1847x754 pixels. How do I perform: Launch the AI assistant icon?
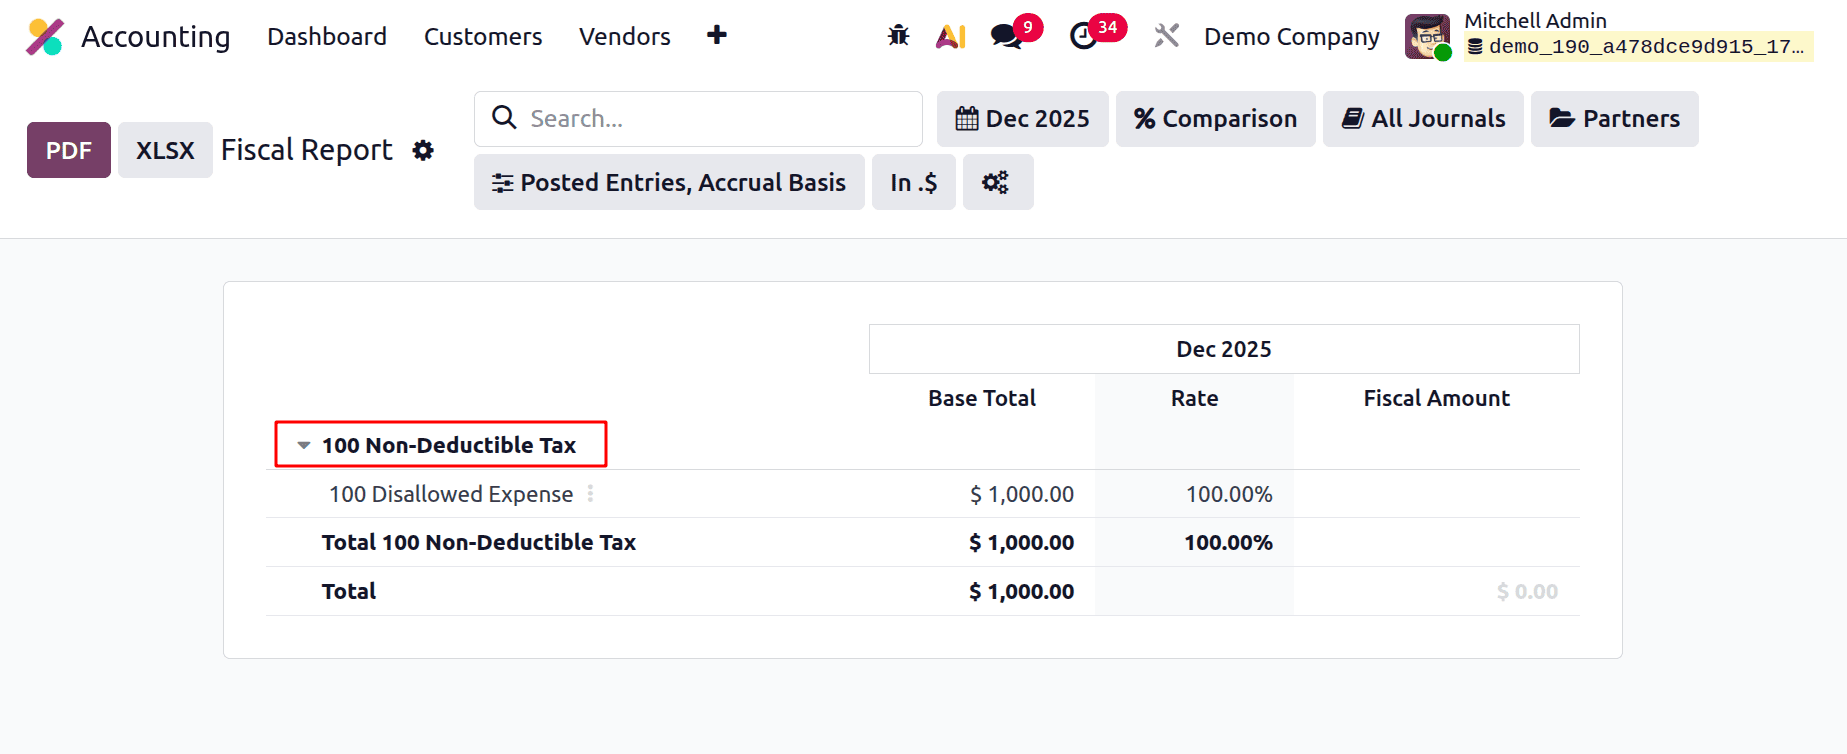coord(951,36)
